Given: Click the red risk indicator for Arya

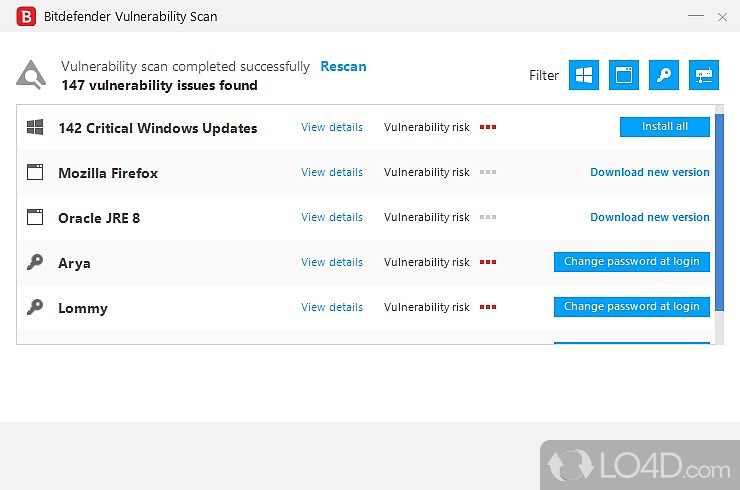Looking at the screenshot, I should pyautogui.click(x=488, y=262).
